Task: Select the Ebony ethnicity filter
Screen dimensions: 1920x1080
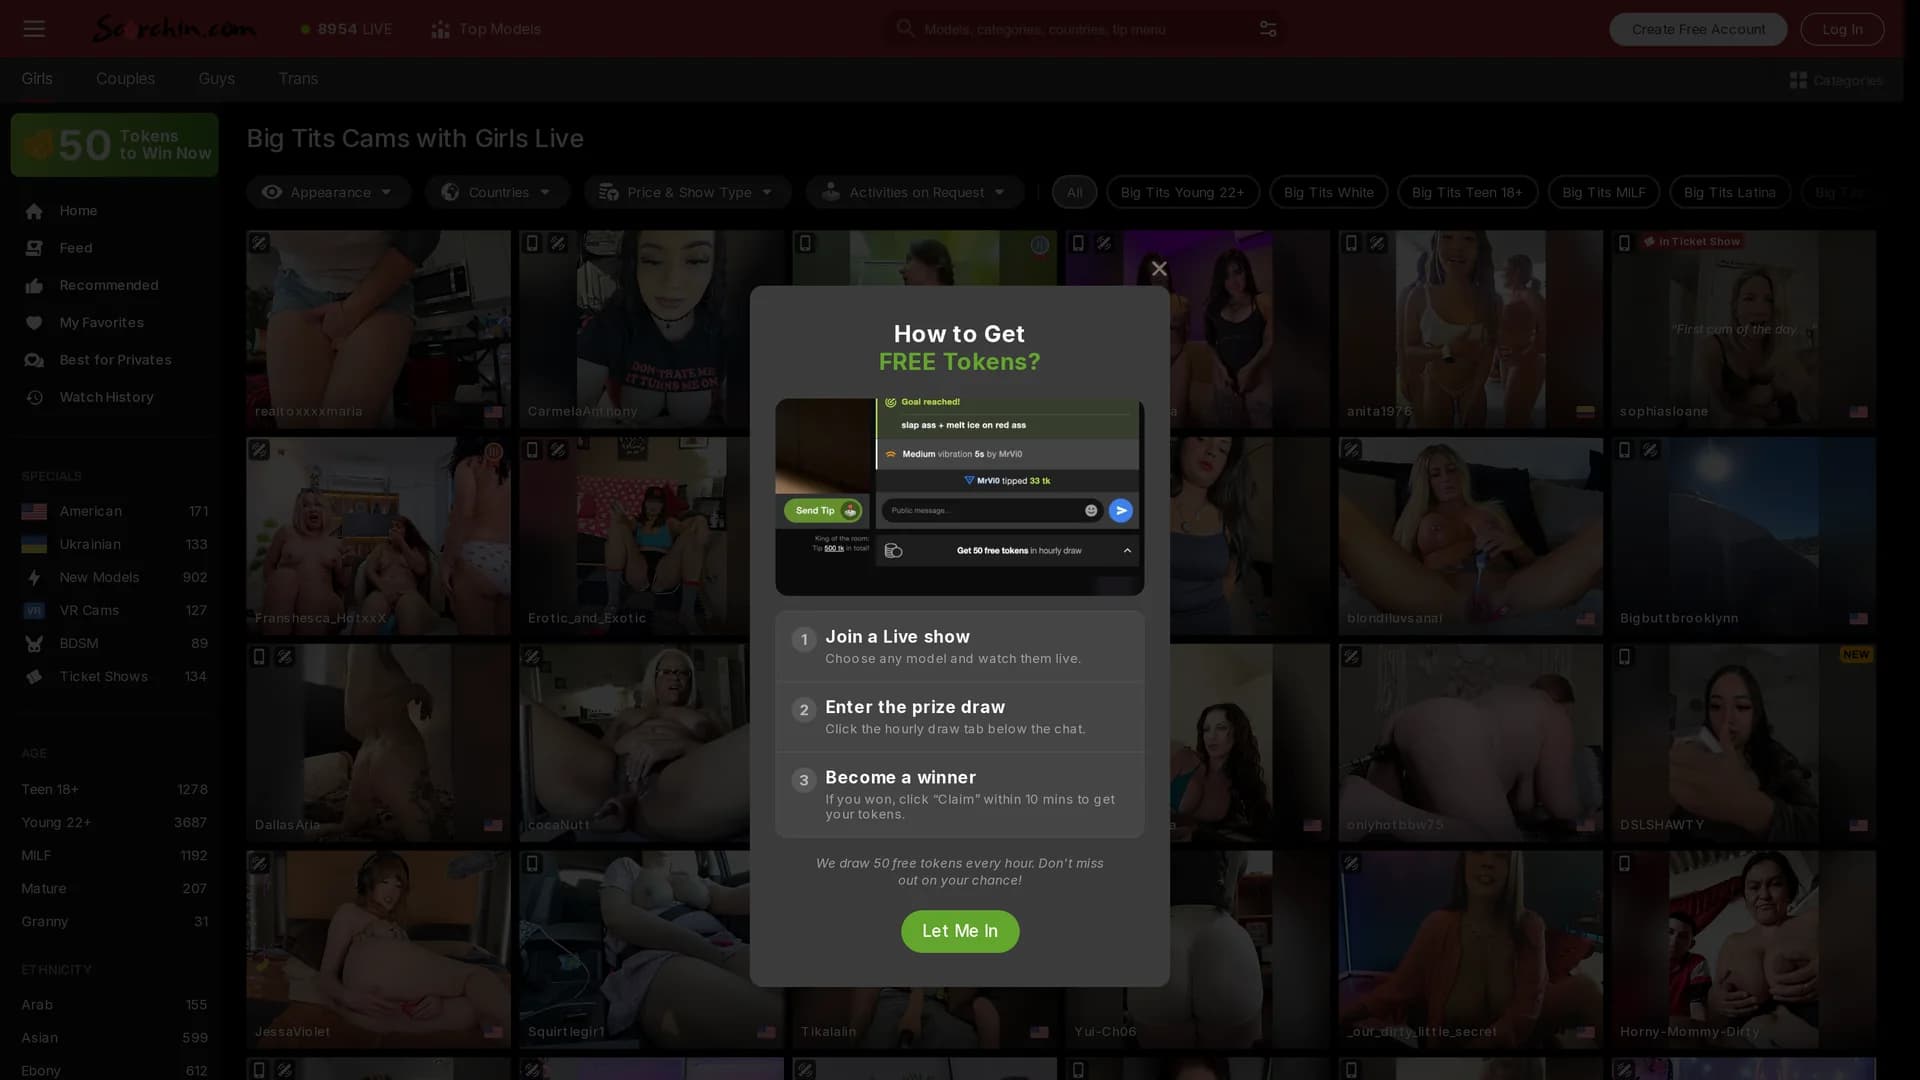Action: 114,1070
